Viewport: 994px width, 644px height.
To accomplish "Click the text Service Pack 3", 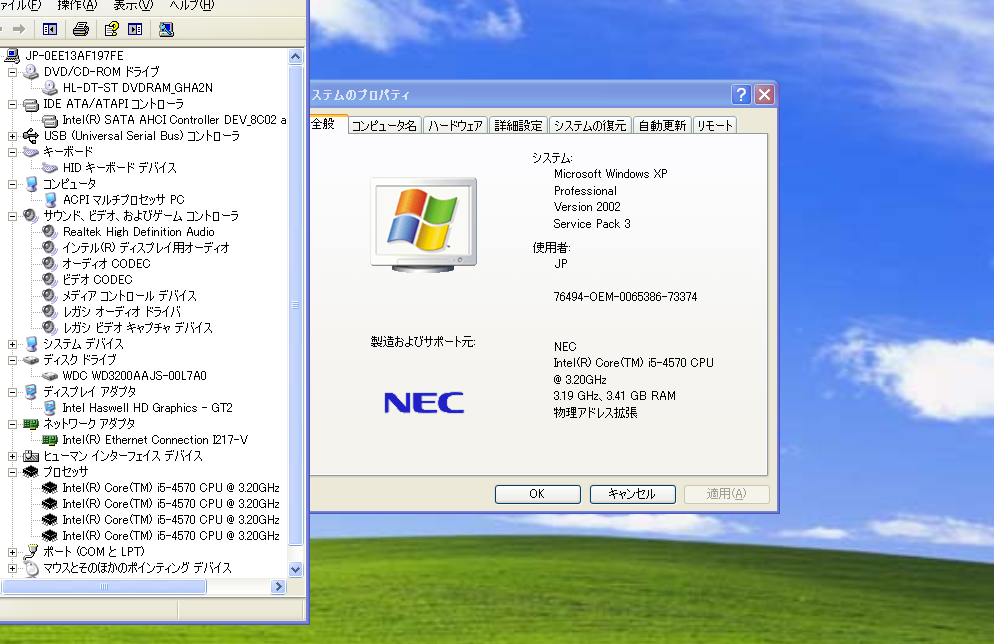I will pos(591,224).
